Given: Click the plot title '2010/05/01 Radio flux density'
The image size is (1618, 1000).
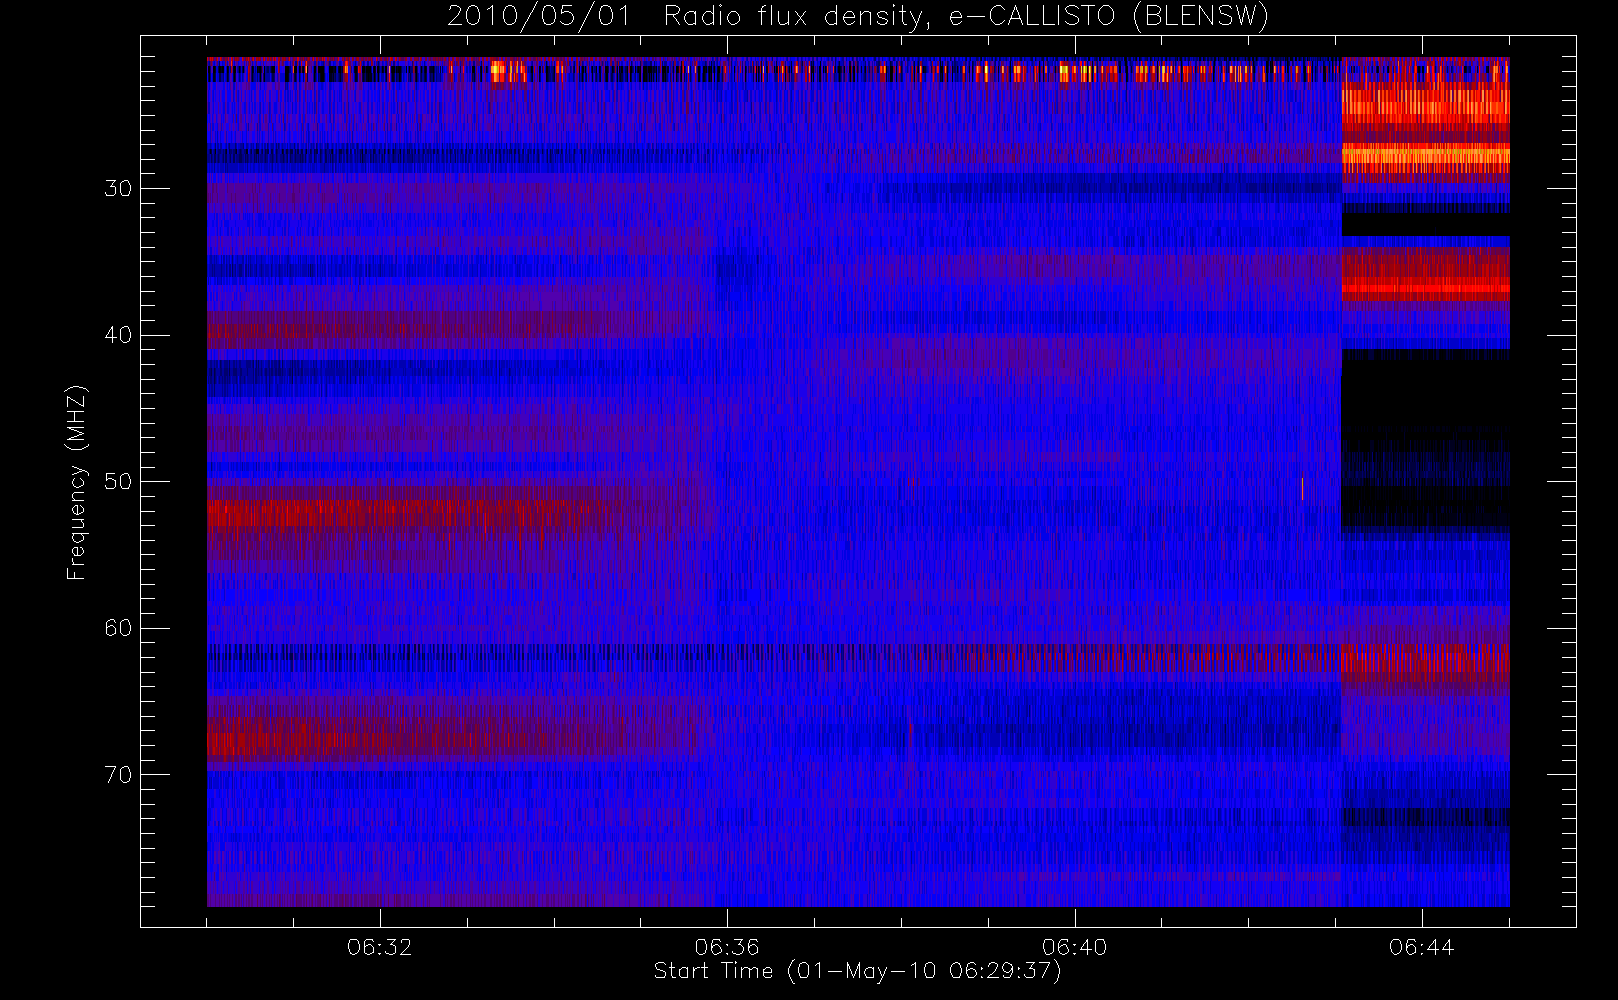Looking at the screenshot, I should pyautogui.click(x=857, y=17).
